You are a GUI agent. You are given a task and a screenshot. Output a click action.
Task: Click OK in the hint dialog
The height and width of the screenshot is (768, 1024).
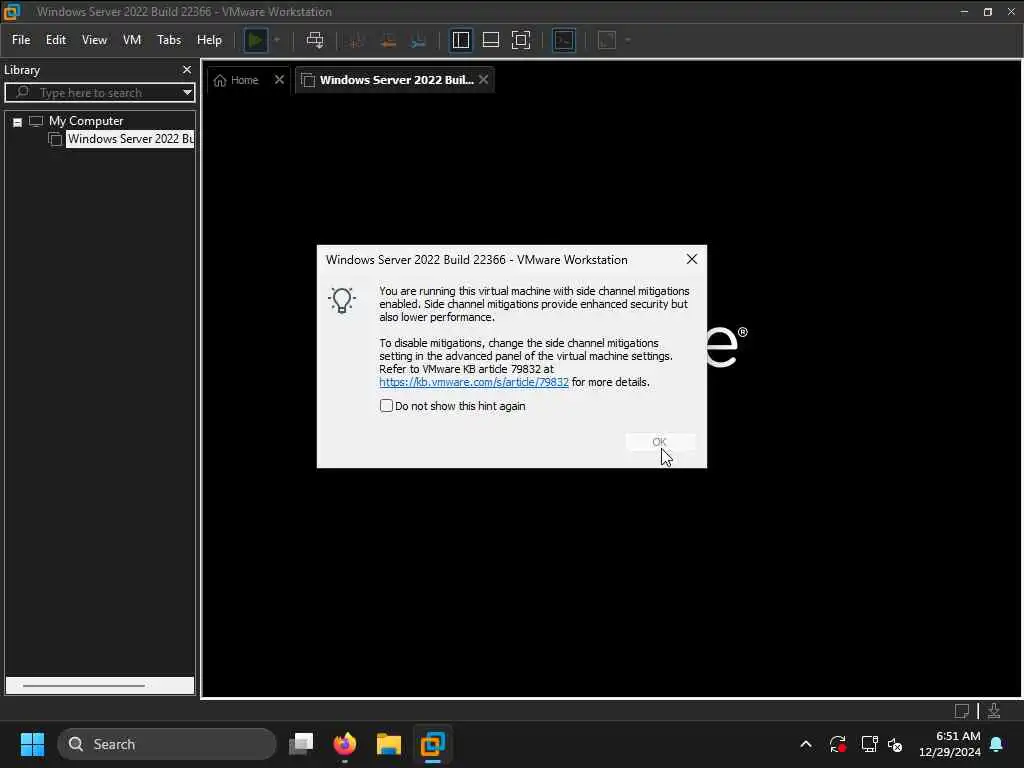[x=660, y=442]
